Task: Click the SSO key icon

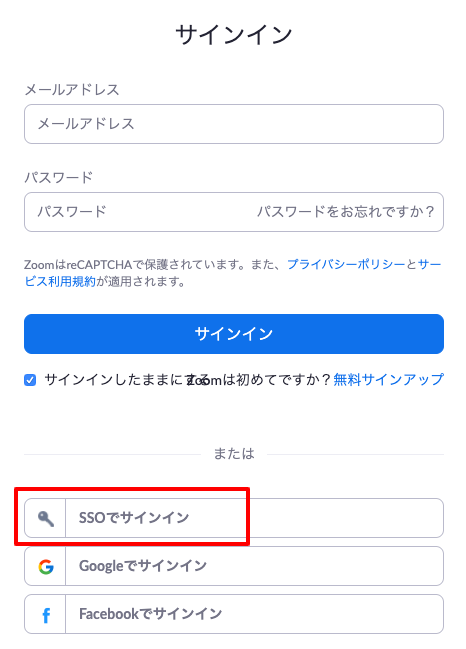Action: tap(46, 518)
